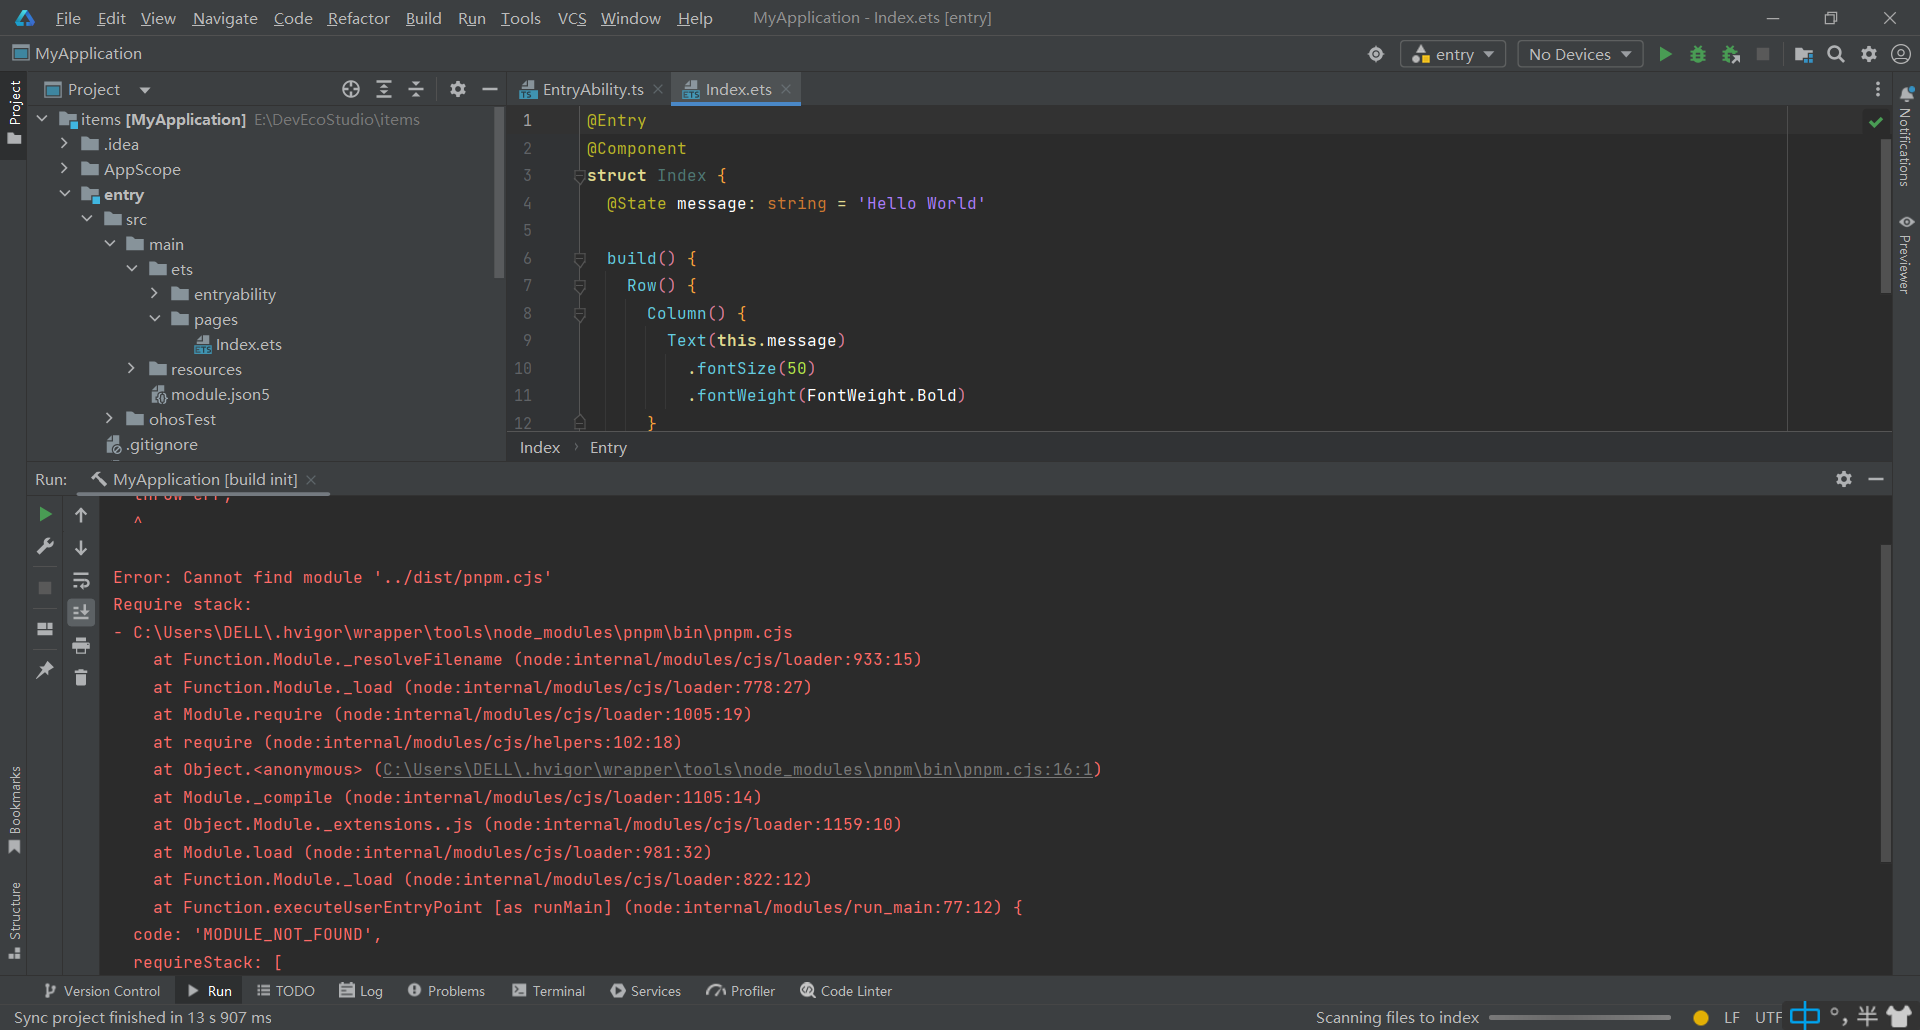Image resolution: width=1920 pixels, height=1030 pixels.
Task: Click the indexing progress bar
Action: pyautogui.click(x=1579, y=1018)
